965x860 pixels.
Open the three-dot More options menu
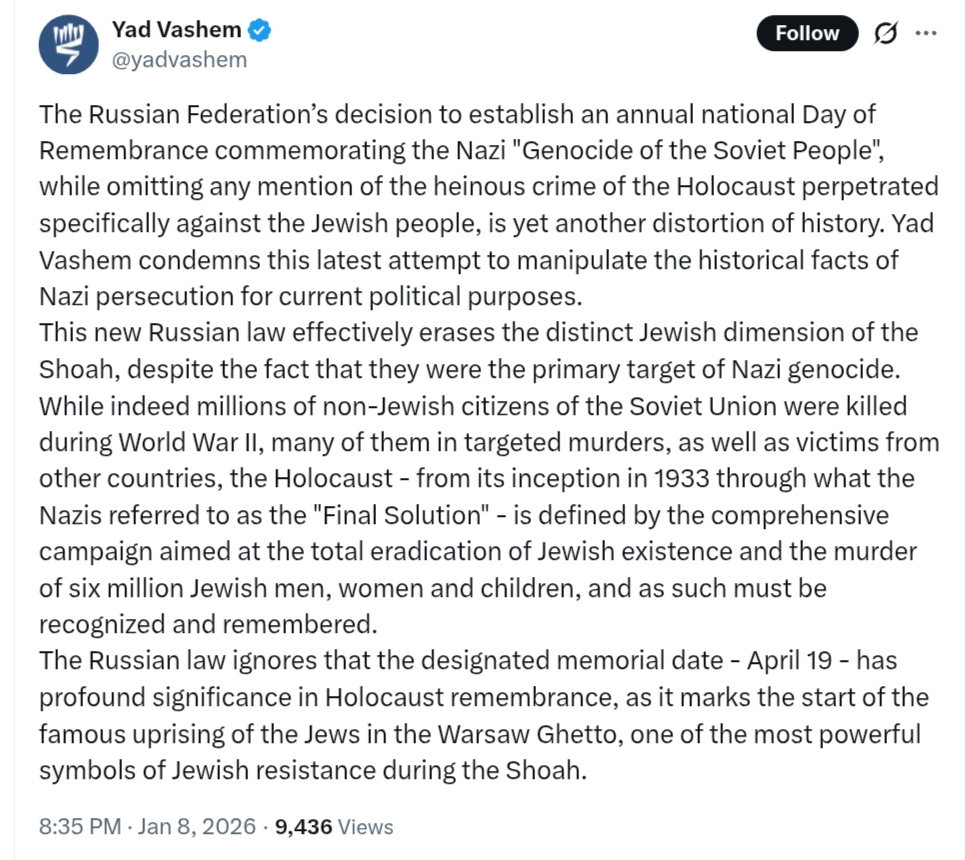(926, 33)
